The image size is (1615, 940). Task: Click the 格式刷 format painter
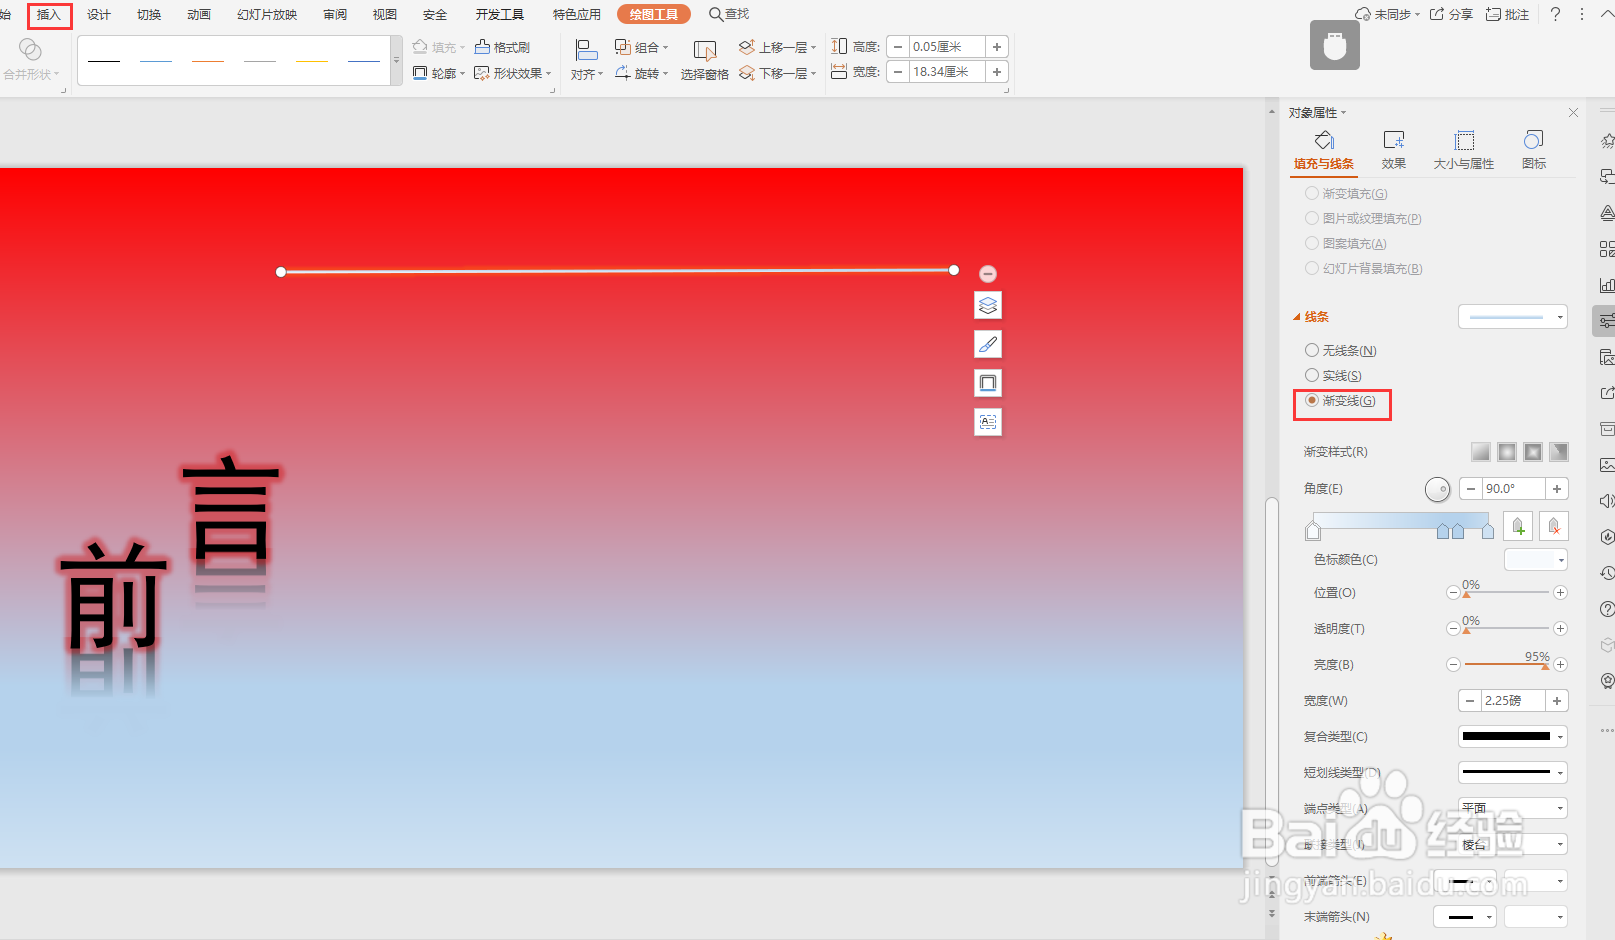[x=503, y=47]
